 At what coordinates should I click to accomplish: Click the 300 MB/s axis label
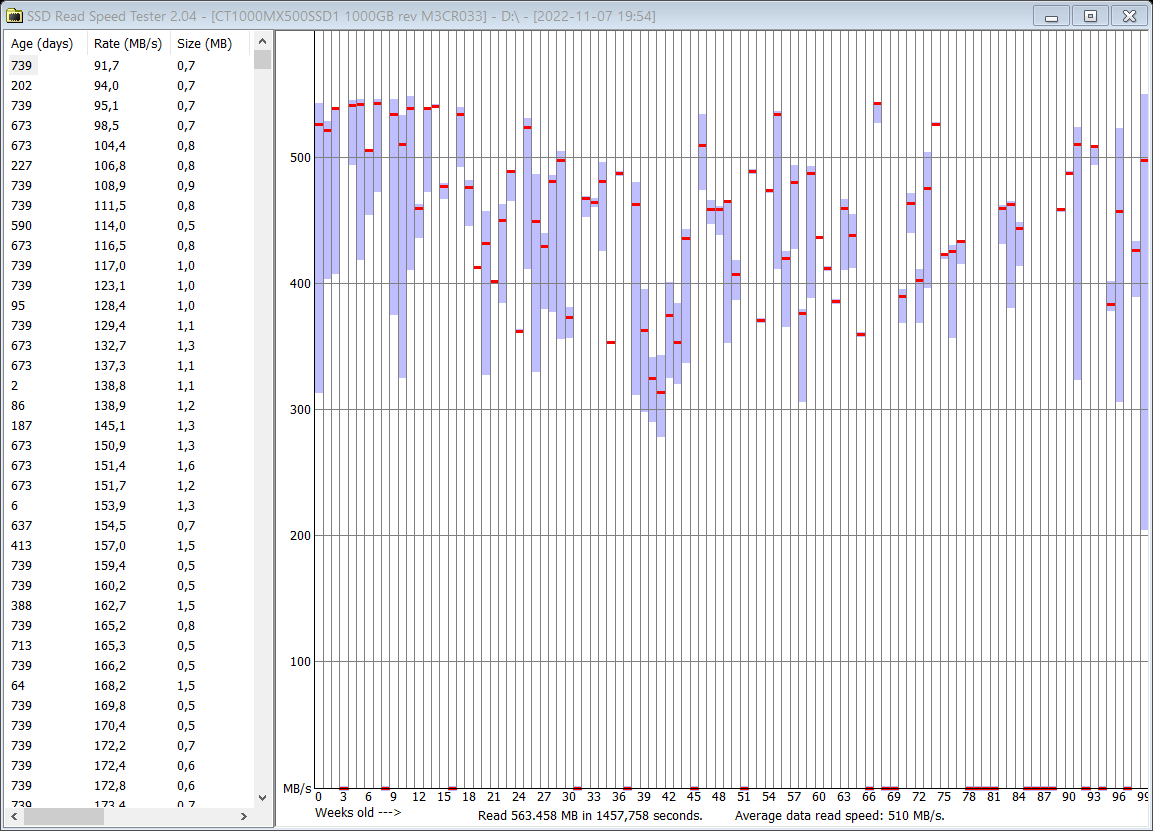tap(300, 410)
